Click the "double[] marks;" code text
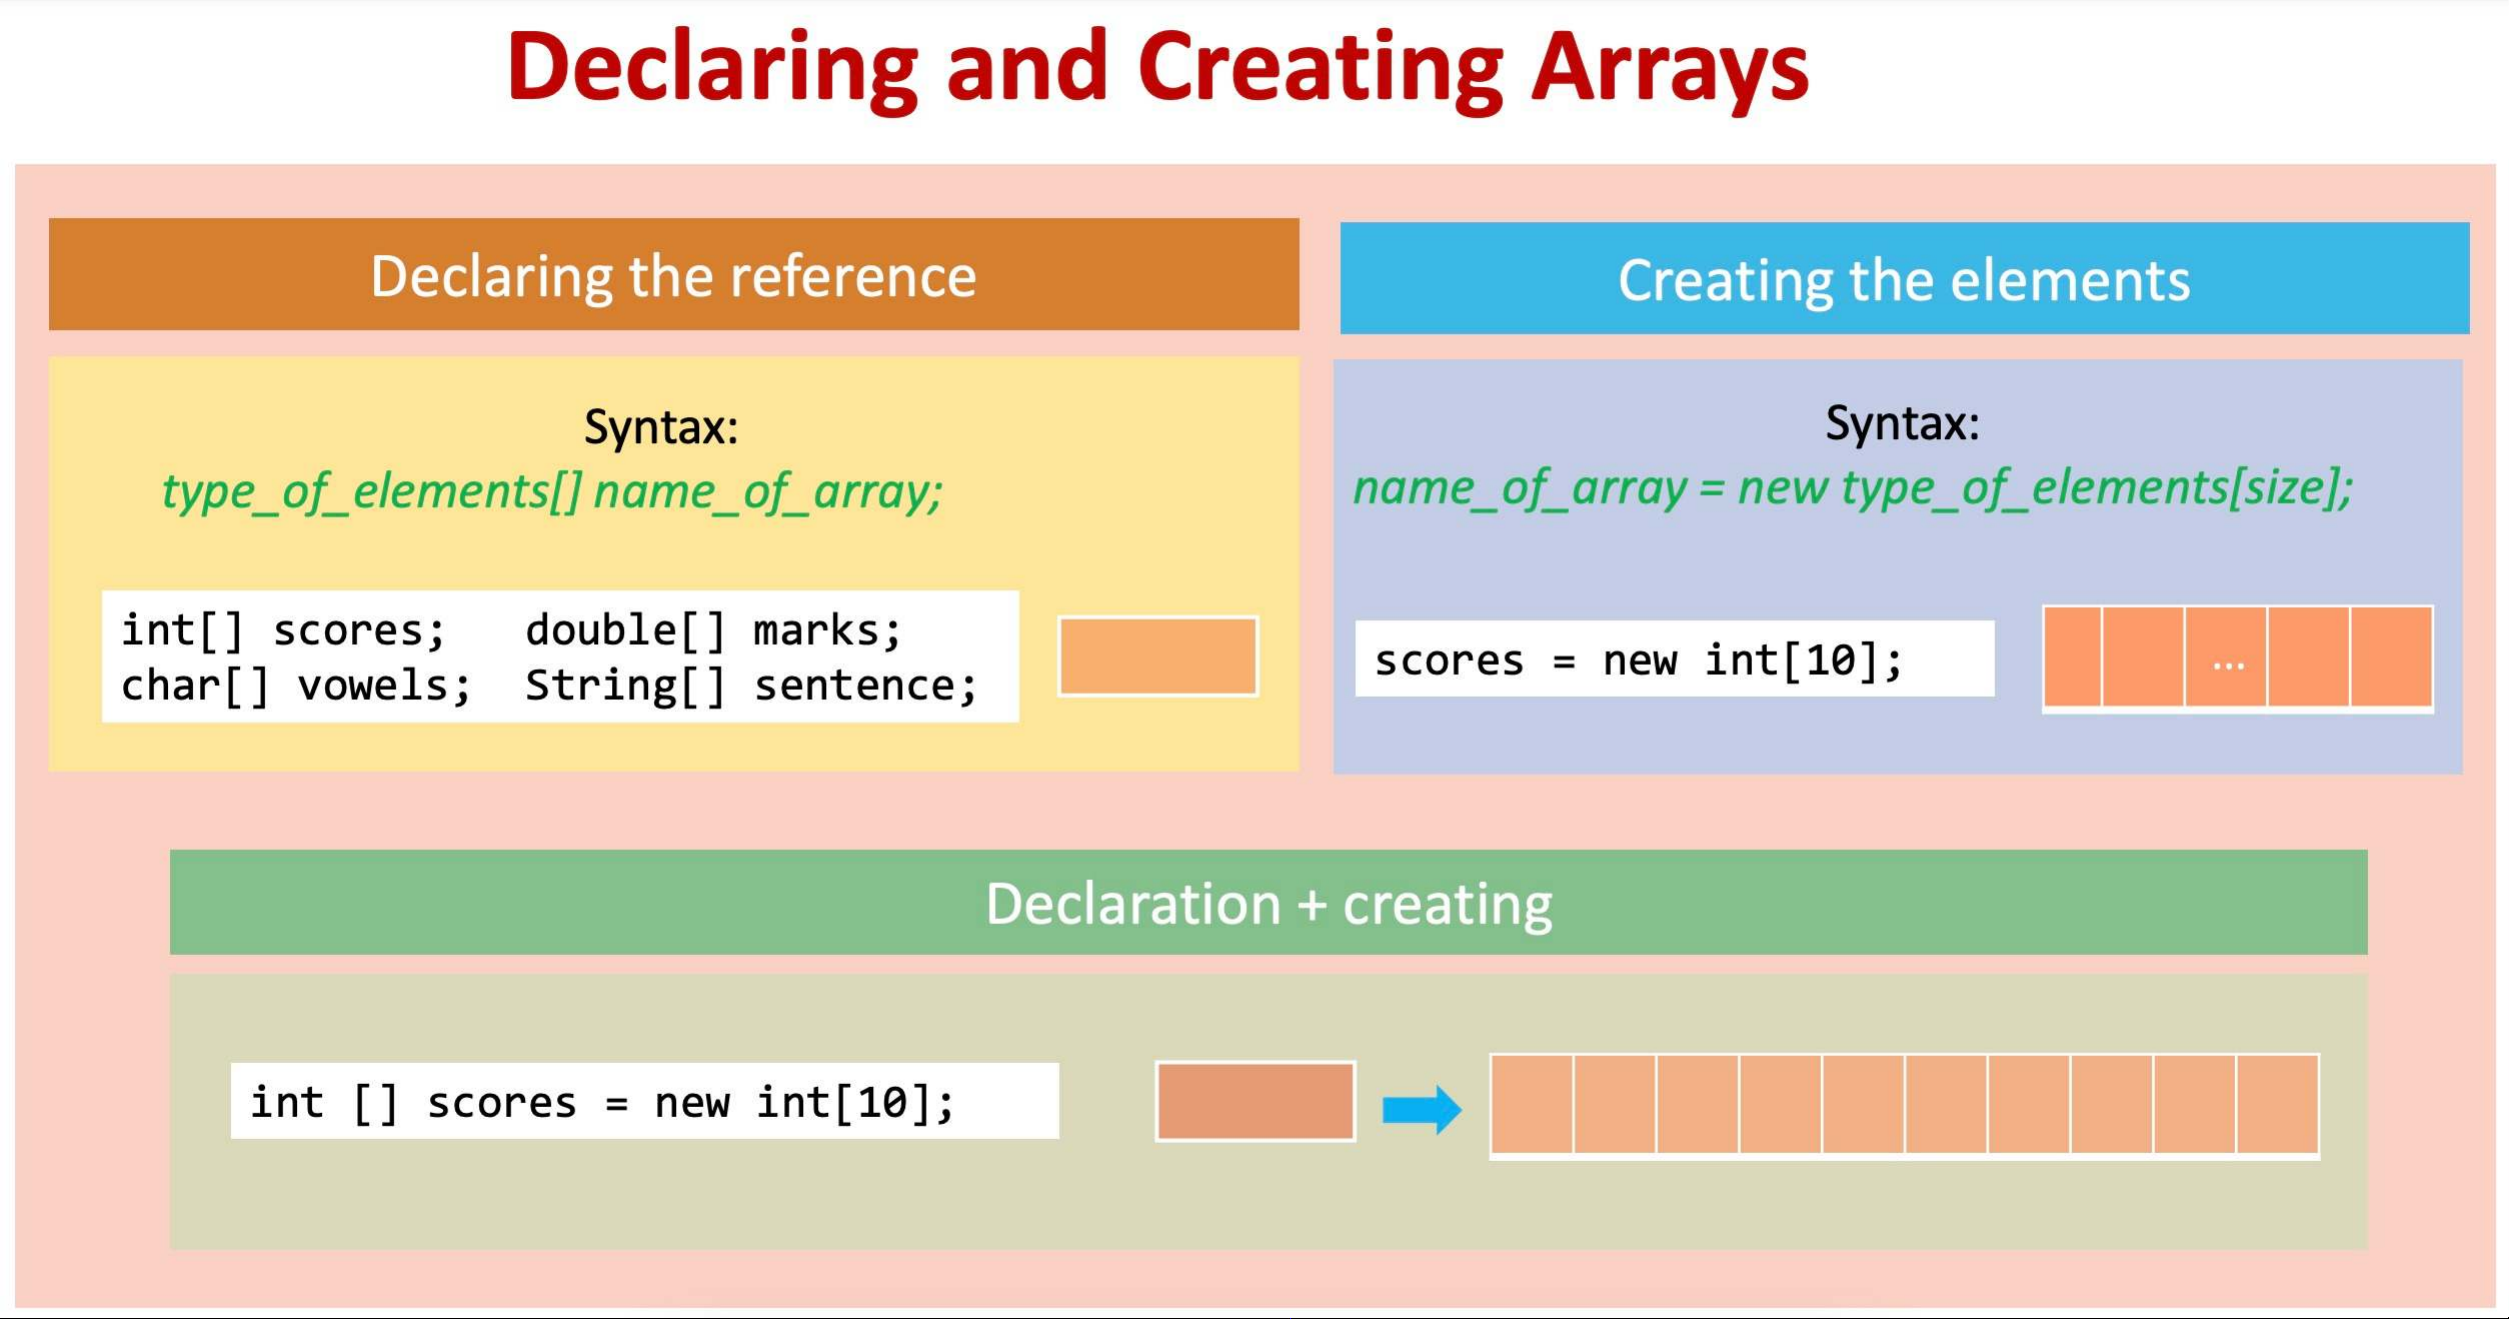This screenshot has width=2509, height=1319. click(713, 630)
